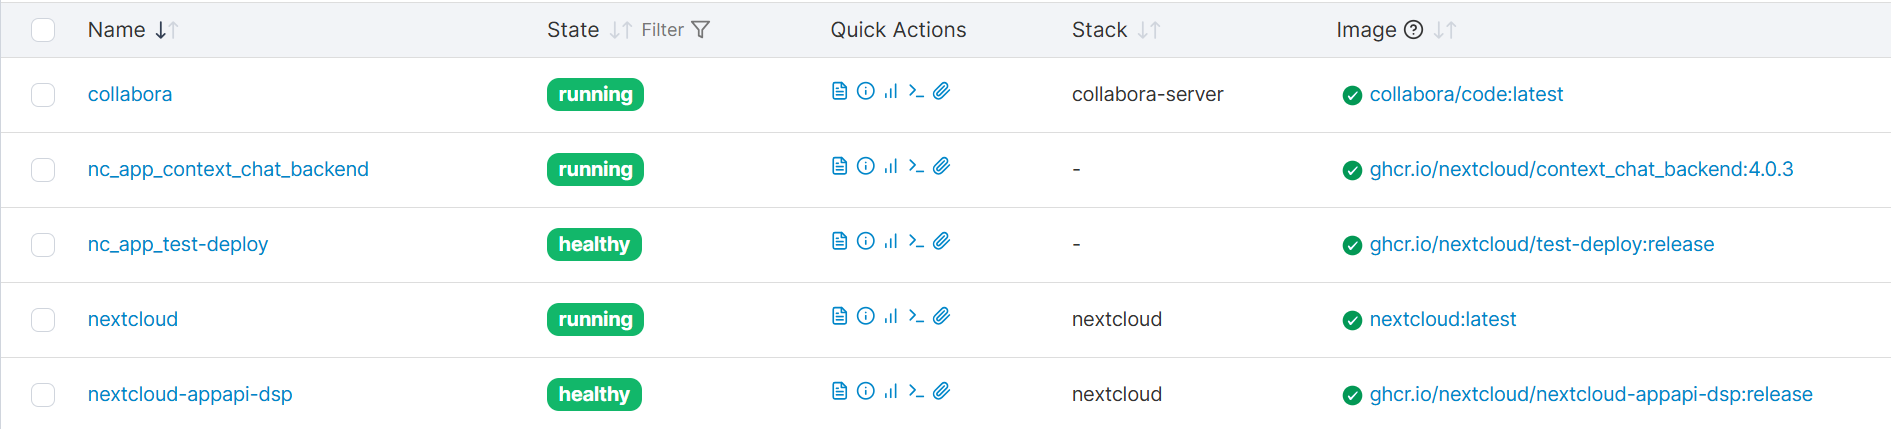
Task: Click the healthy badge for nextcloud-appapi-dsp
Action: pos(594,394)
